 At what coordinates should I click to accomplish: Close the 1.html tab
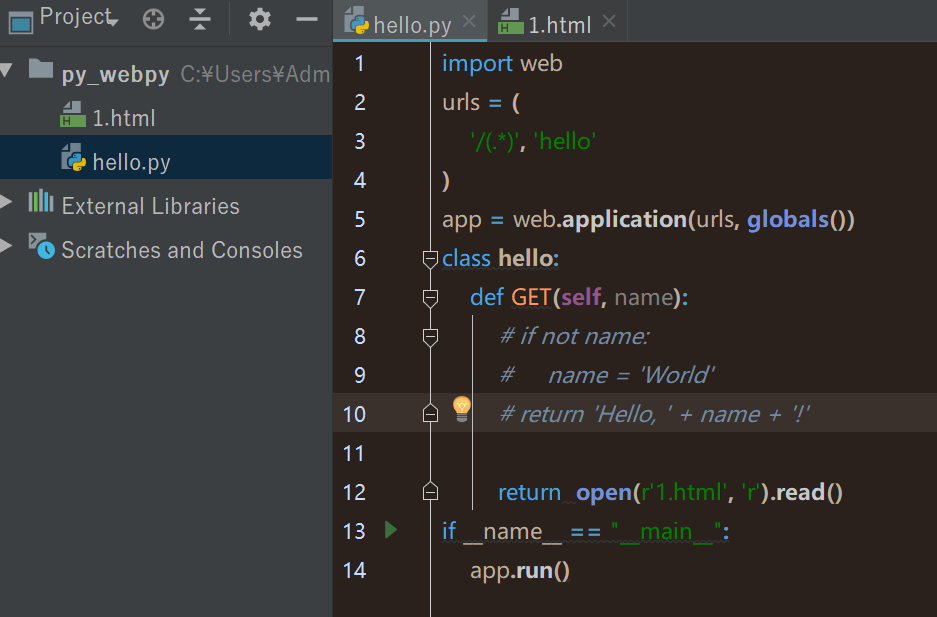pyautogui.click(x=609, y=22)
